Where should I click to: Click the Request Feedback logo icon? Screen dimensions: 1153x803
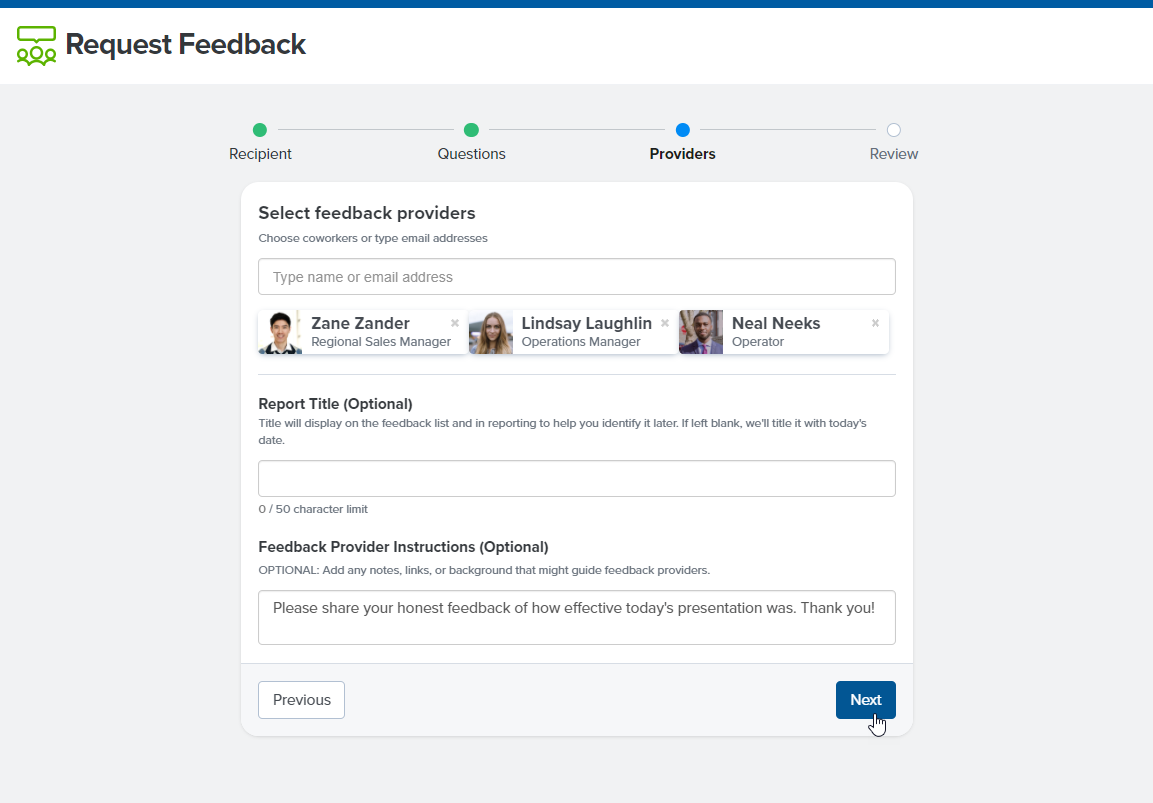tap(36, 44)
